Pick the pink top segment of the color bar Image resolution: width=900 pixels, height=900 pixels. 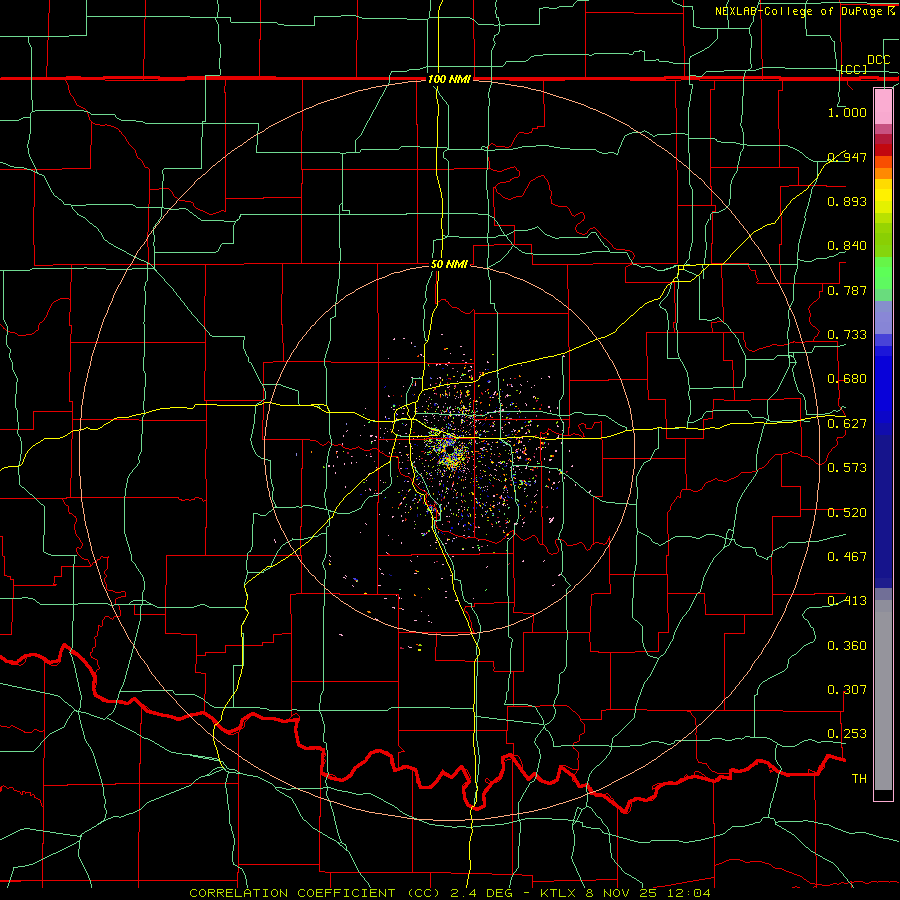coord(883,106)
